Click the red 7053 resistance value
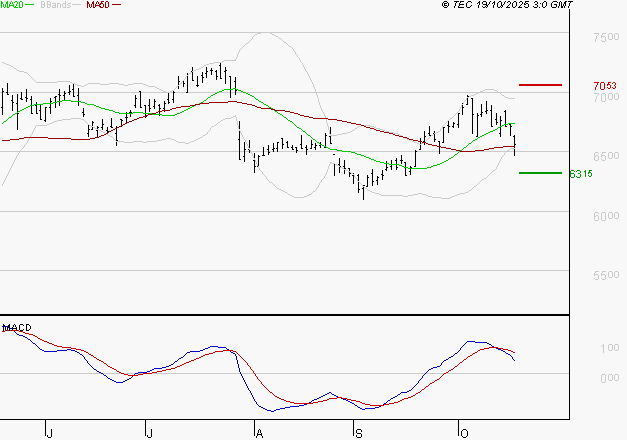 click(x=605, y=86)
